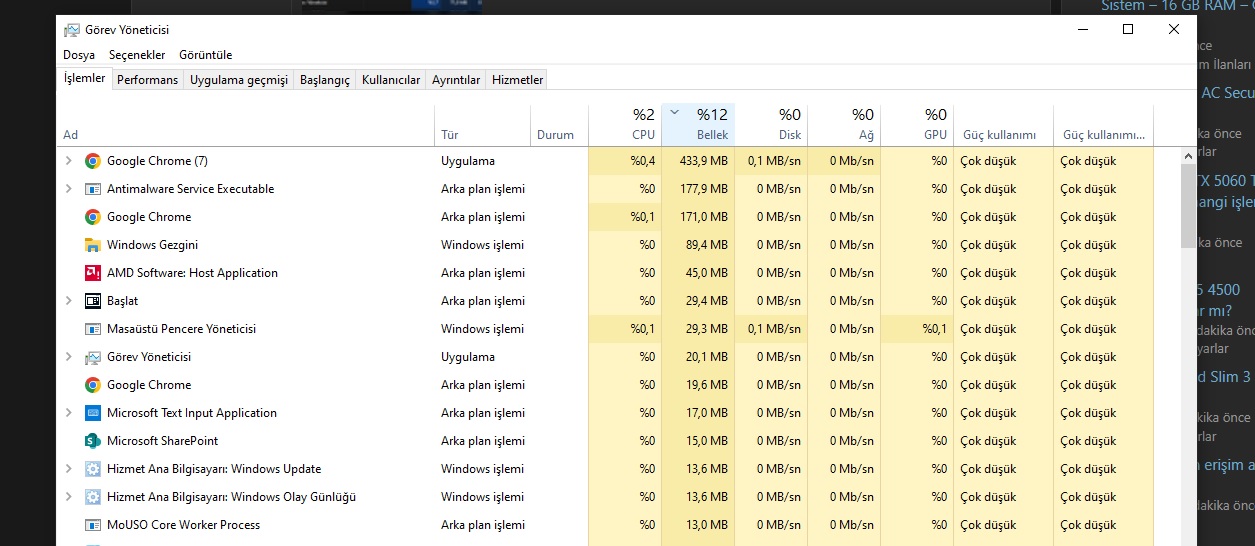Expand the Görev Yöneticisi process row
The image size is (1255, 546).
tap(69, 357)
